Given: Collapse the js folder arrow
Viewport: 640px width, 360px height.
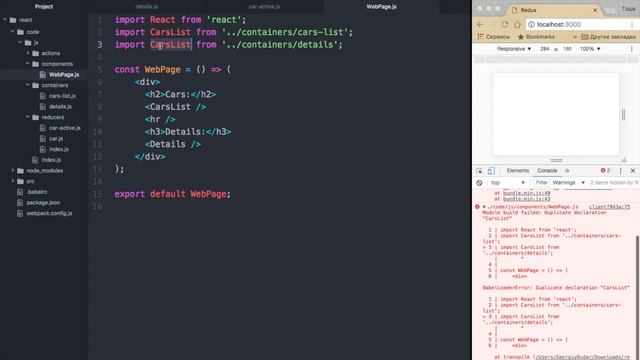Looking at the screenshot, I should click(20, 42).
